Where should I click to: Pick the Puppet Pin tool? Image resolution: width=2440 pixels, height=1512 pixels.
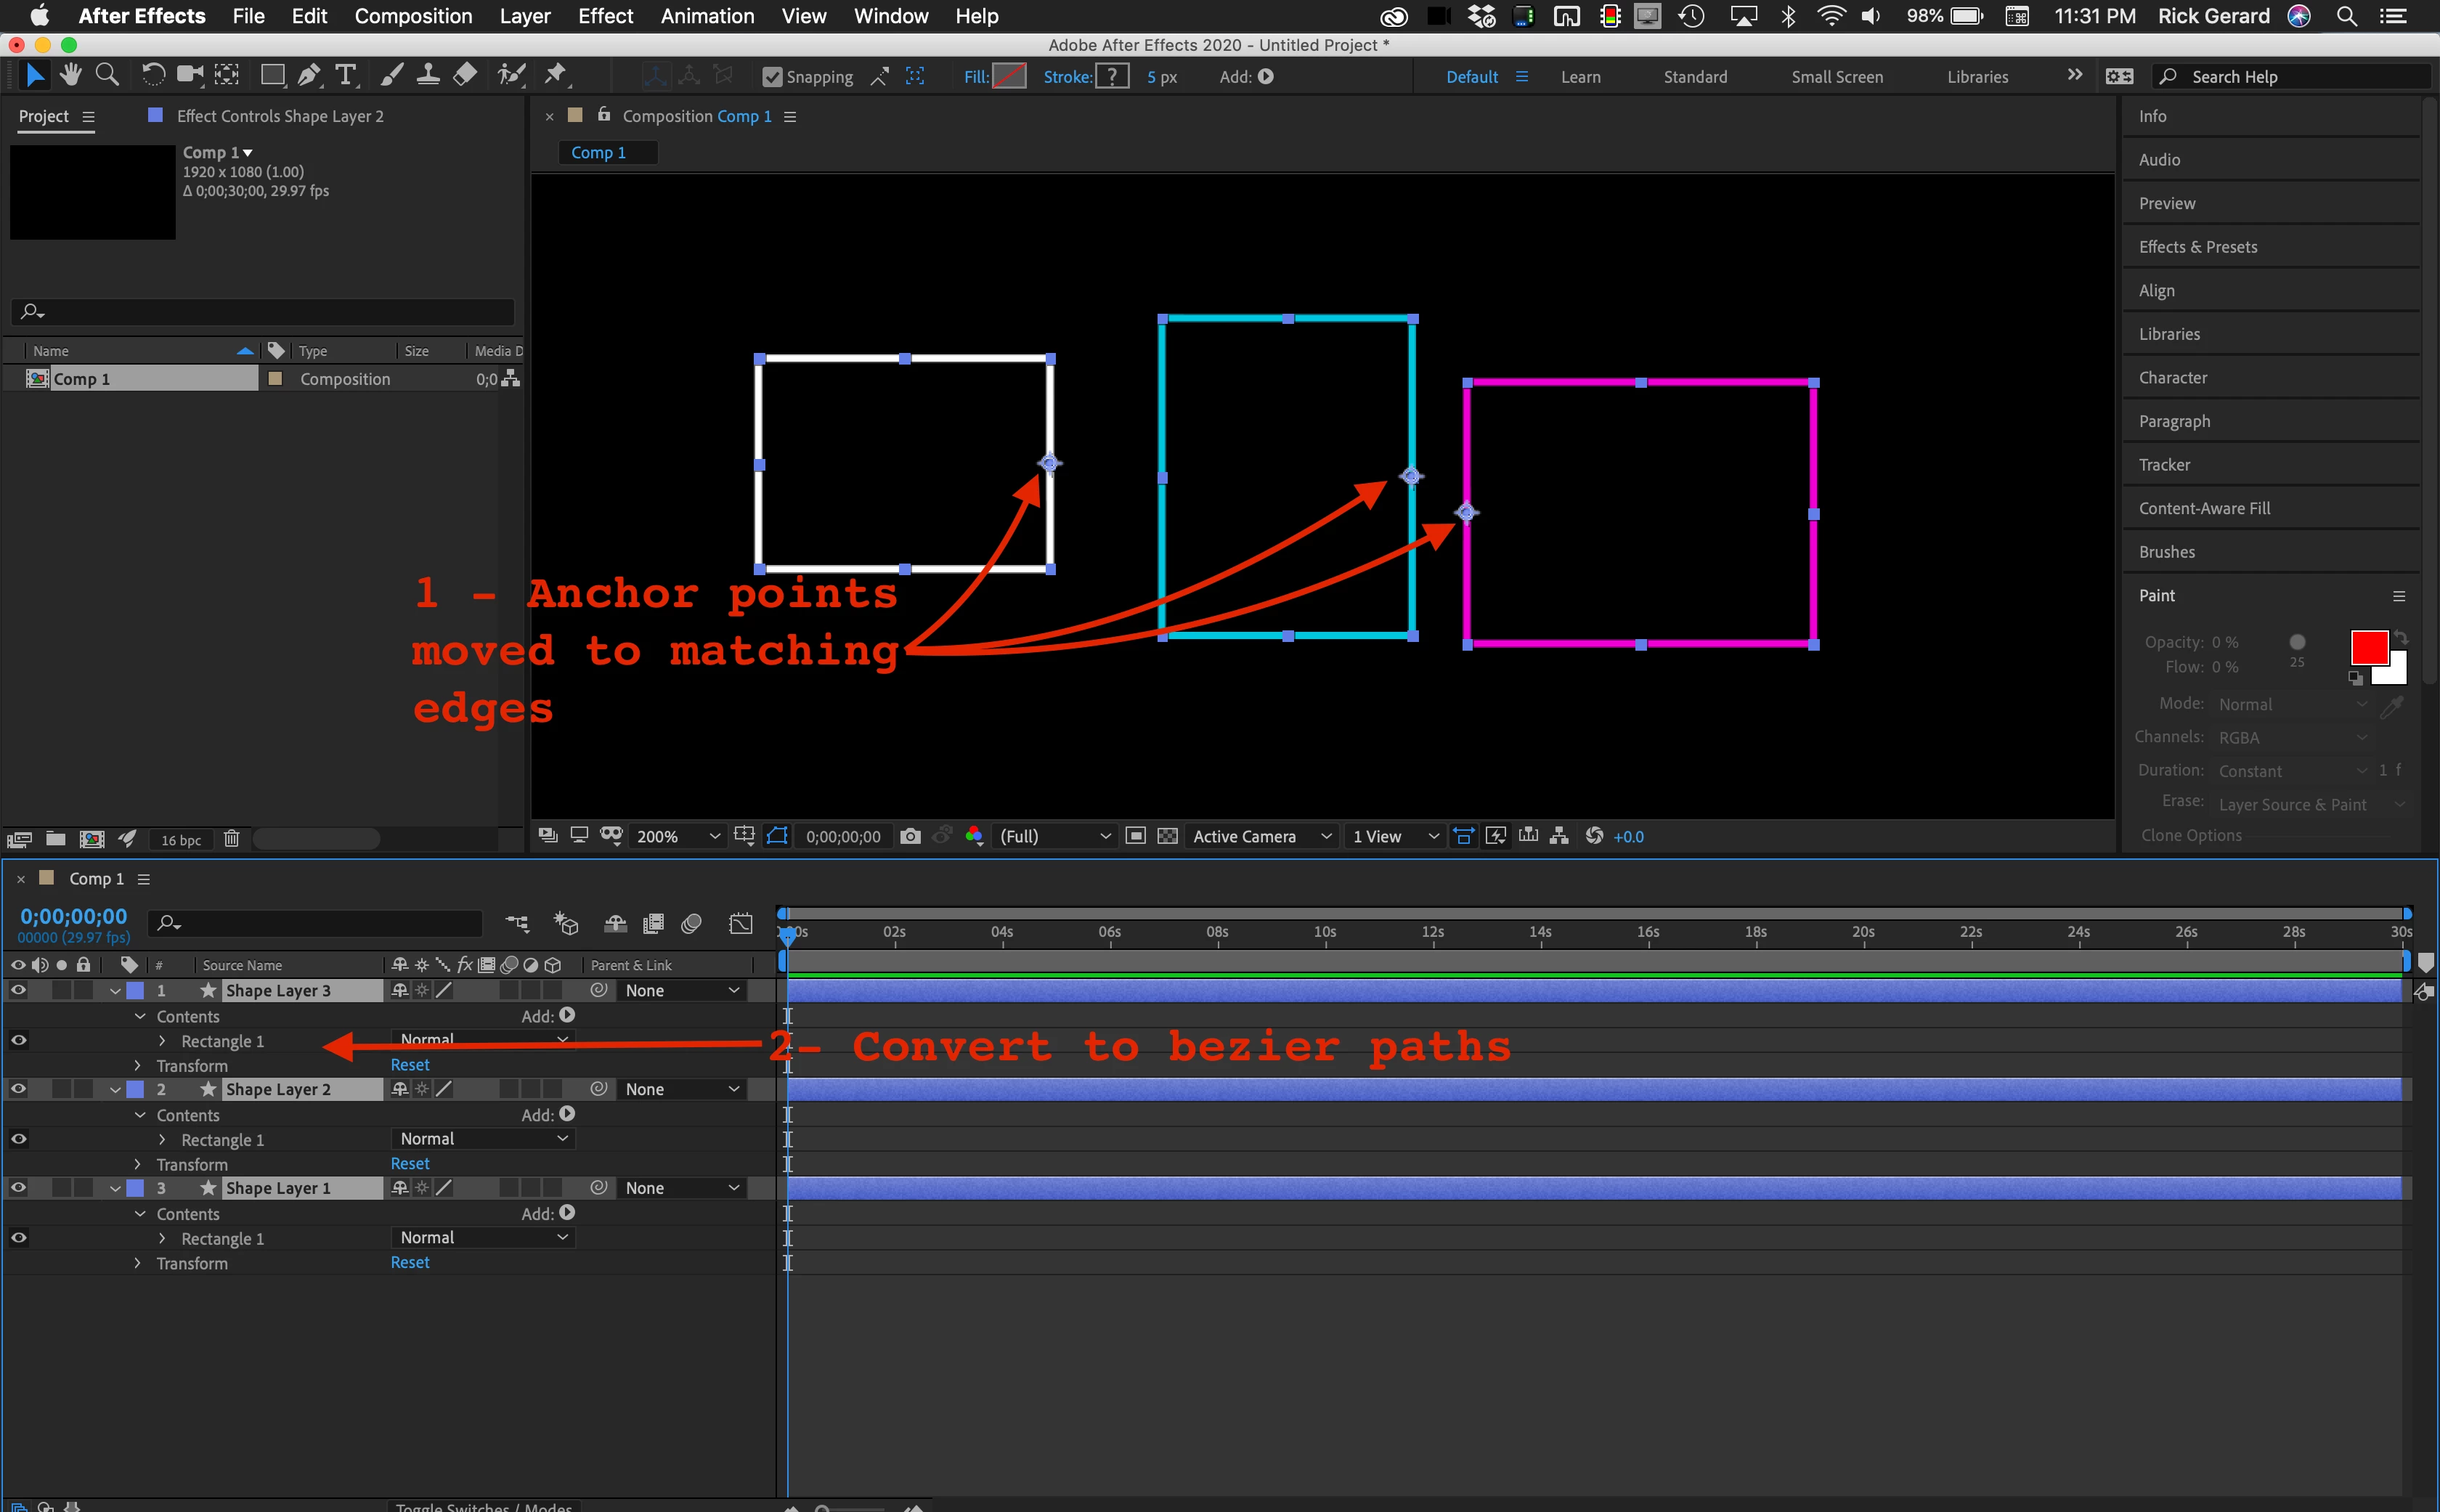556,75
